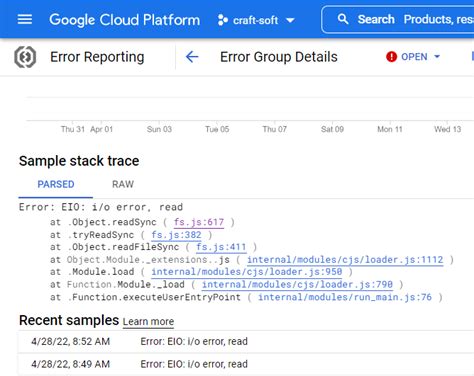Click the red OPEN status exclamation icon

[391, 57]
